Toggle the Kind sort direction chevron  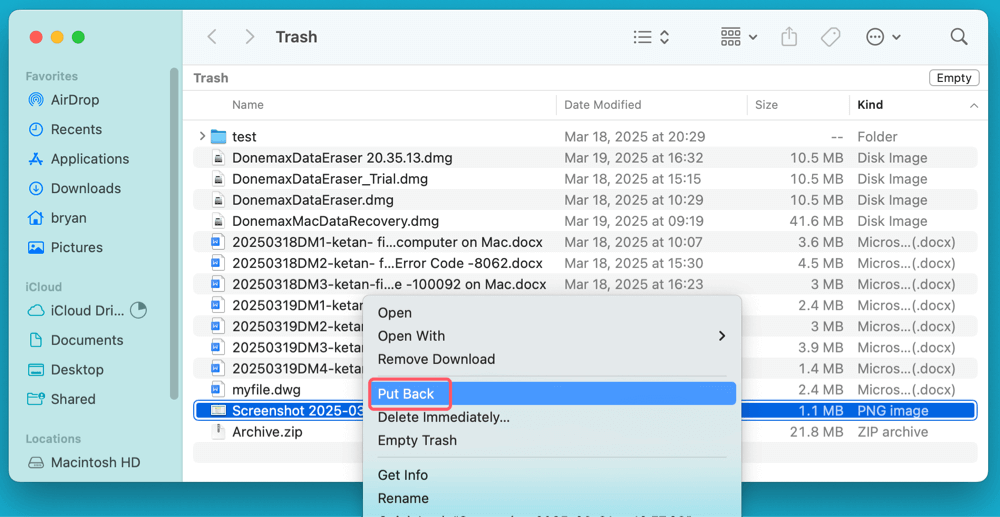point(973,105)
